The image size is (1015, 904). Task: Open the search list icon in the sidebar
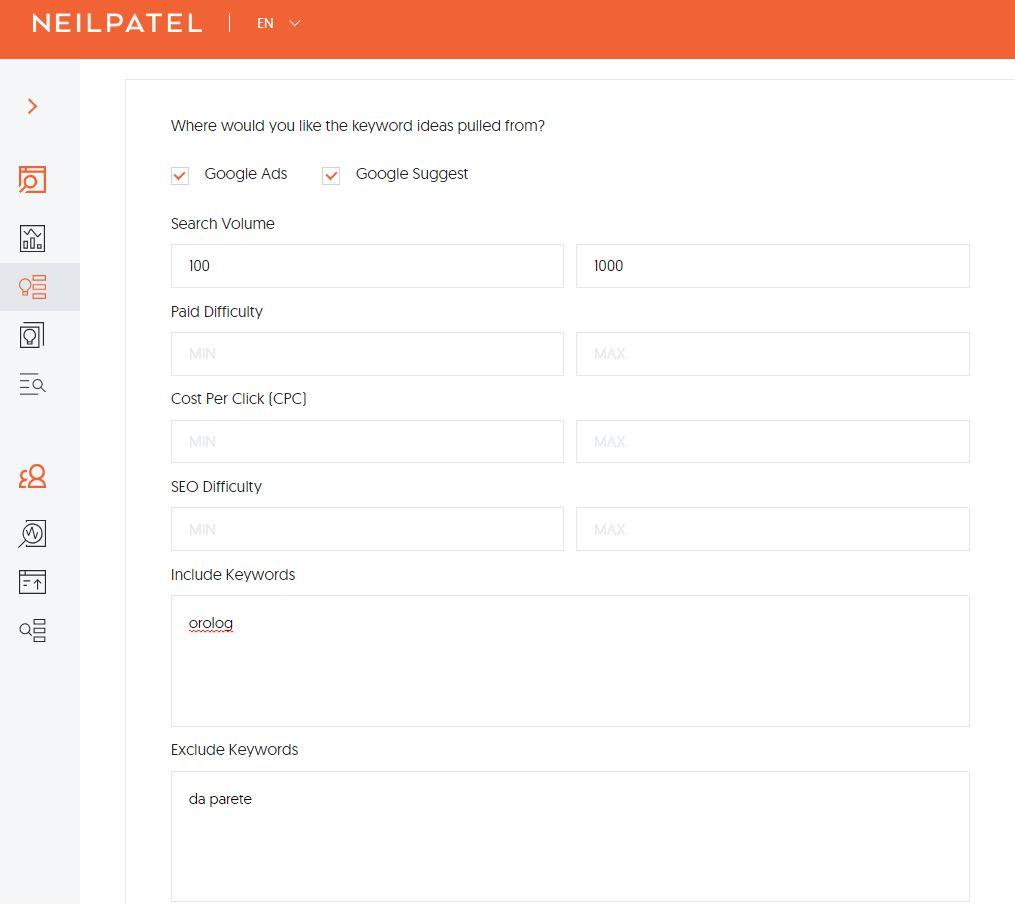point(32,630)
